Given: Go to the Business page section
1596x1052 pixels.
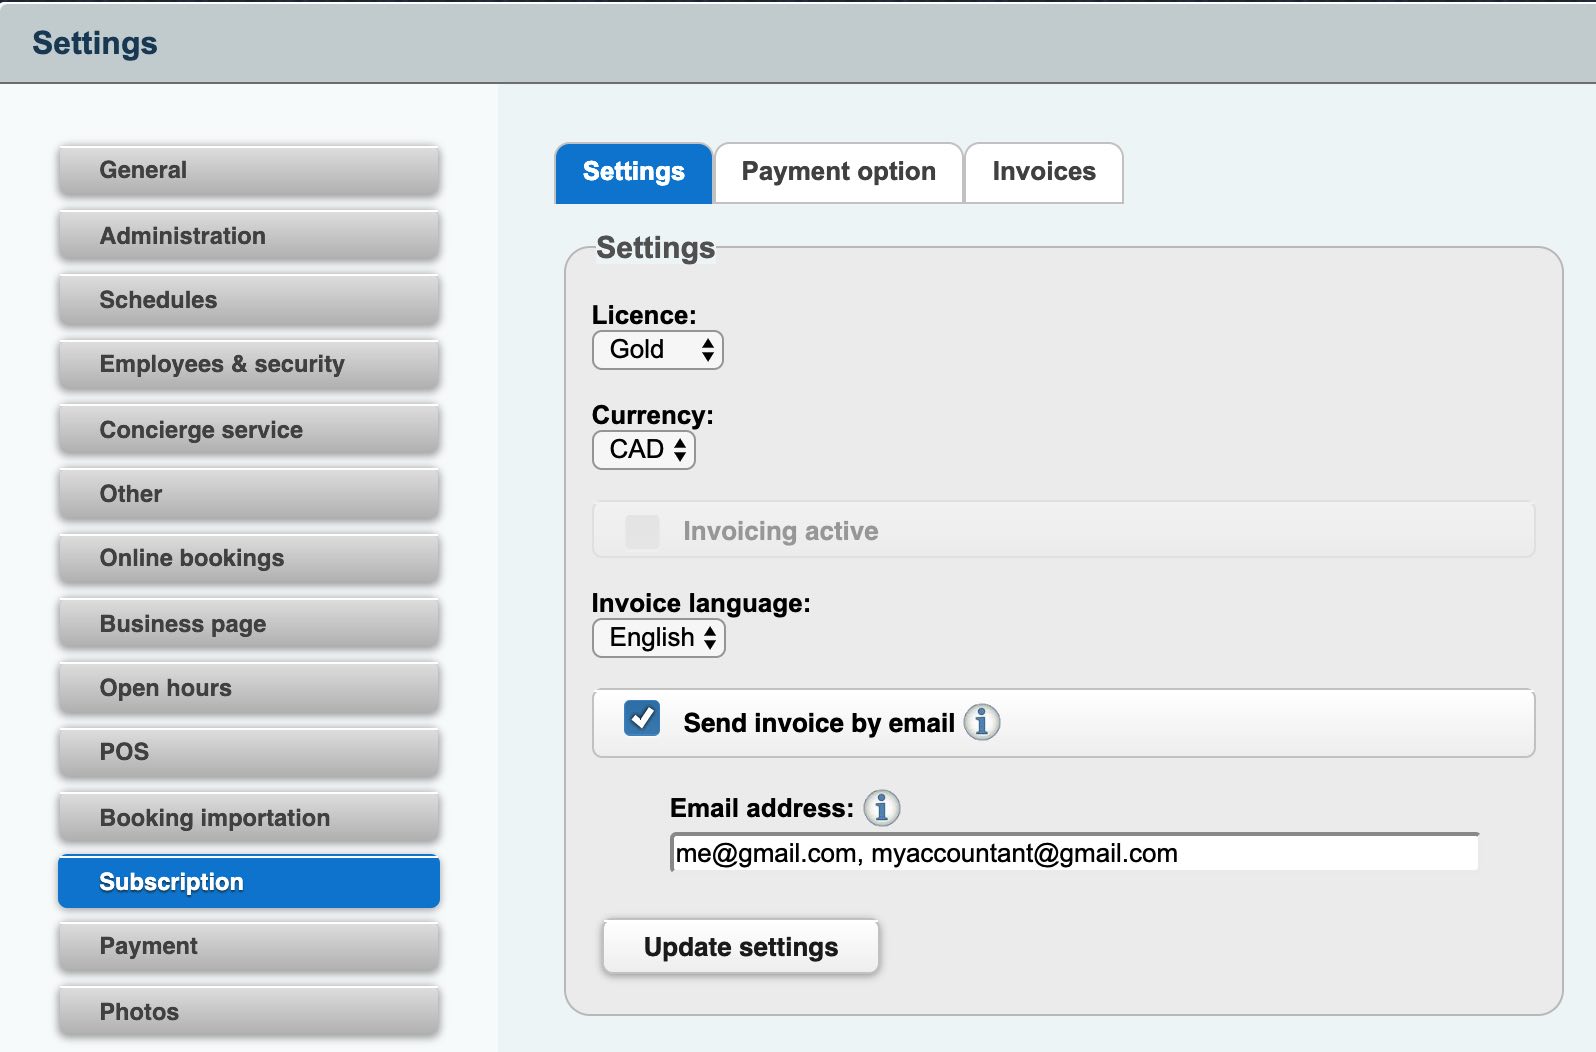Looking at the screenshot, I should (249, 625).
